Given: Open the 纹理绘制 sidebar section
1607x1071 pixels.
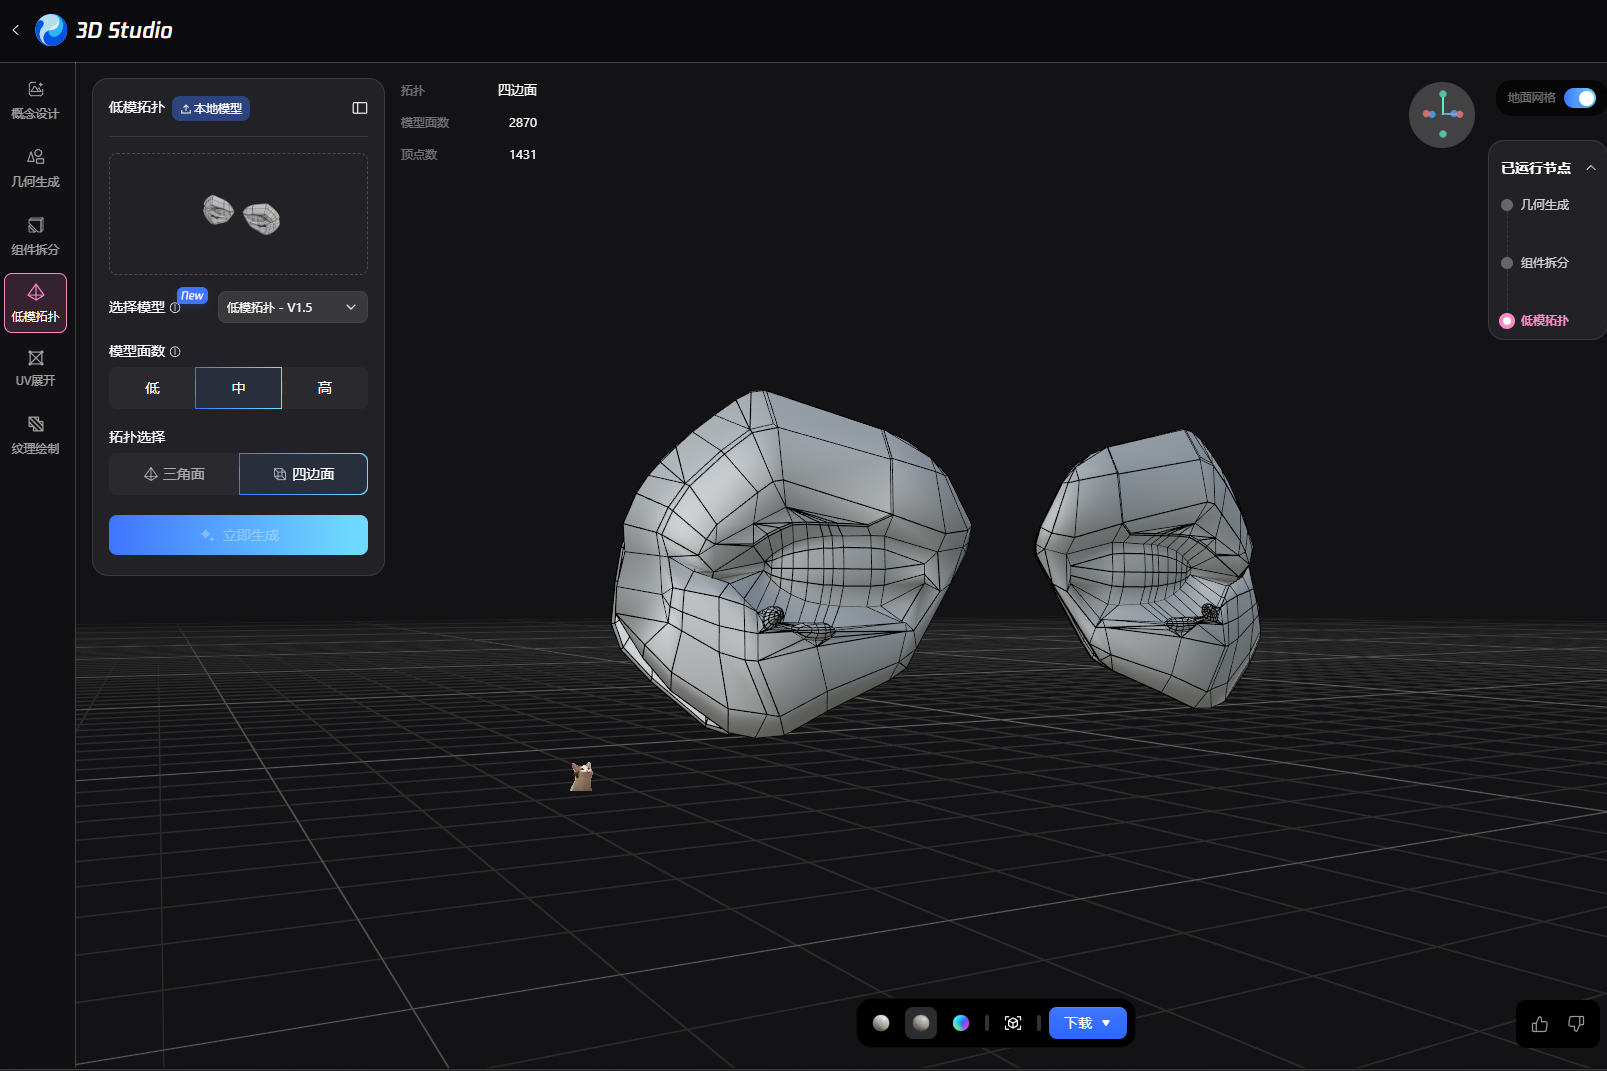Looking at the screenshot, I should 35,435.
